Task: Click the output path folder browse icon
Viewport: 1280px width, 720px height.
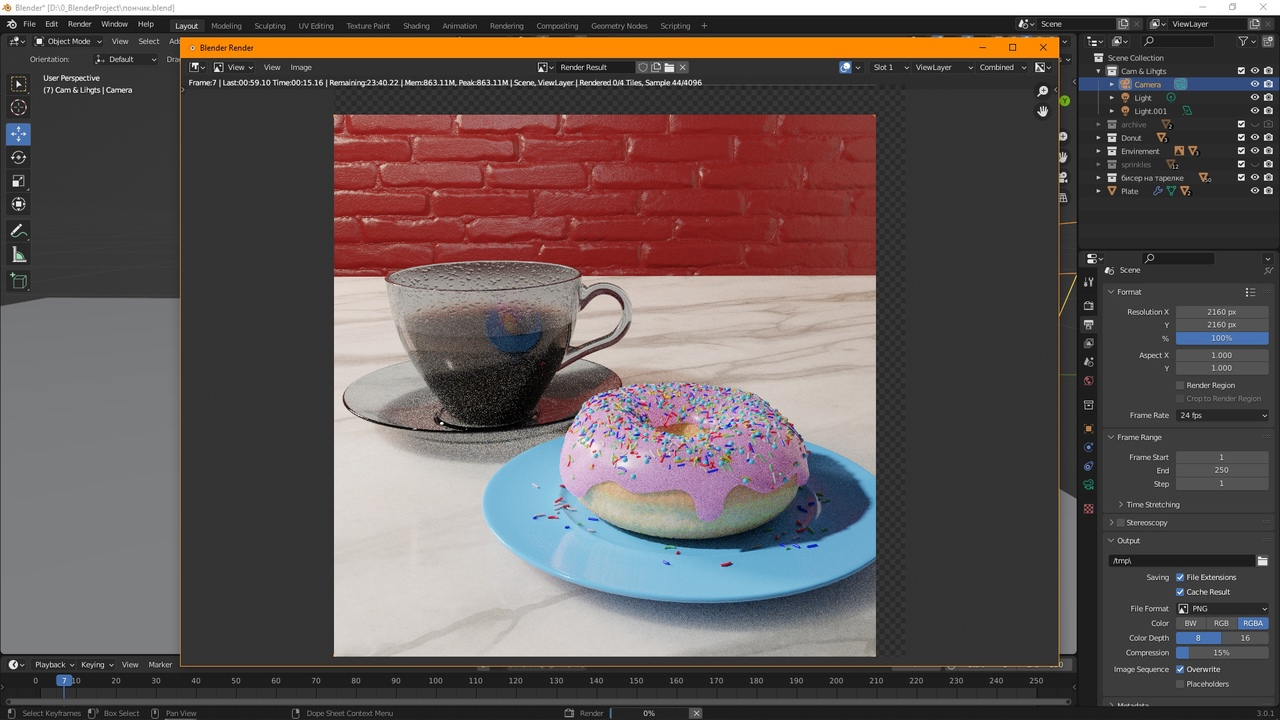Action: (1262, 561)
